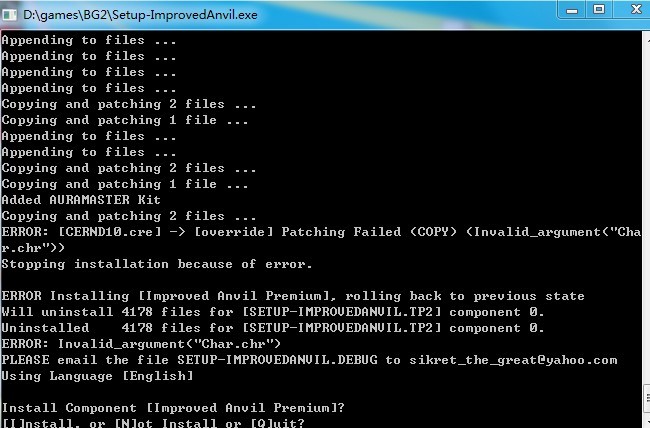This screenshot has width=650, height=428.
Task: Open the console window system menu icon
Action: tap(11, 13)
